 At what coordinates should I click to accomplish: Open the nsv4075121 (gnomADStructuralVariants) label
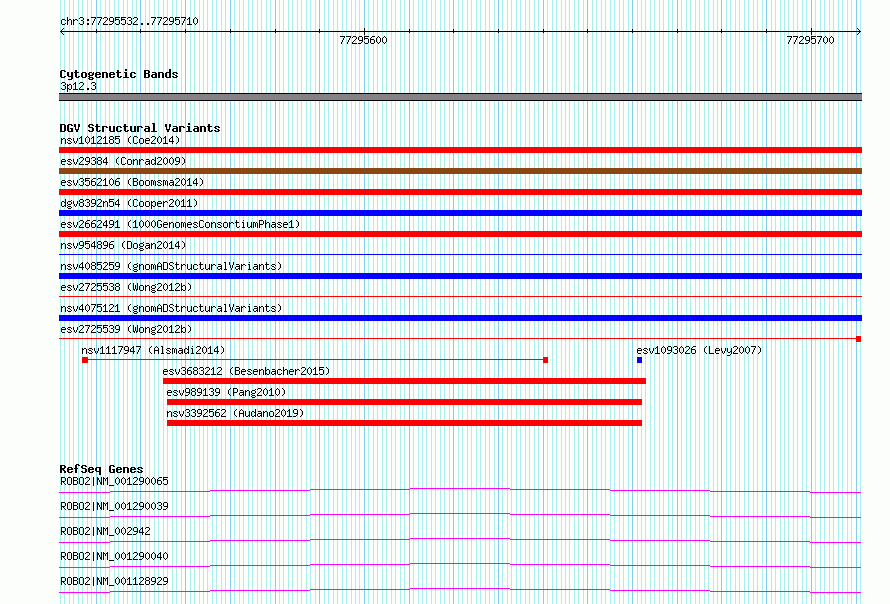tap(171, 308)
